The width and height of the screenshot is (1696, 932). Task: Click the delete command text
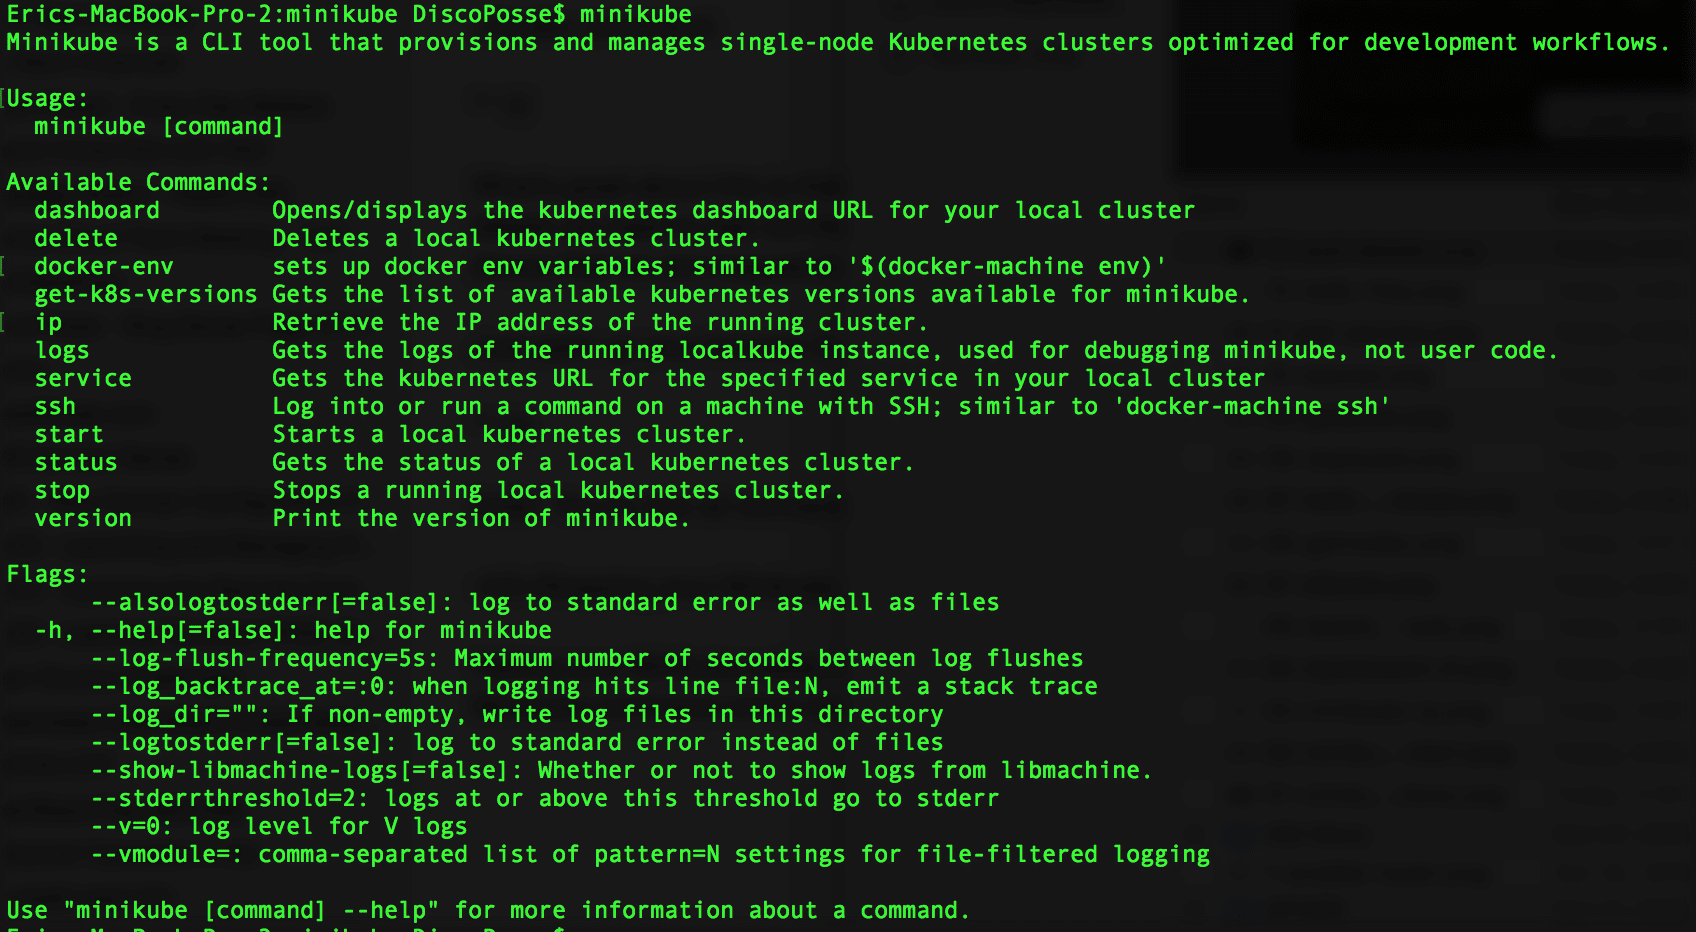coord(76,238)
